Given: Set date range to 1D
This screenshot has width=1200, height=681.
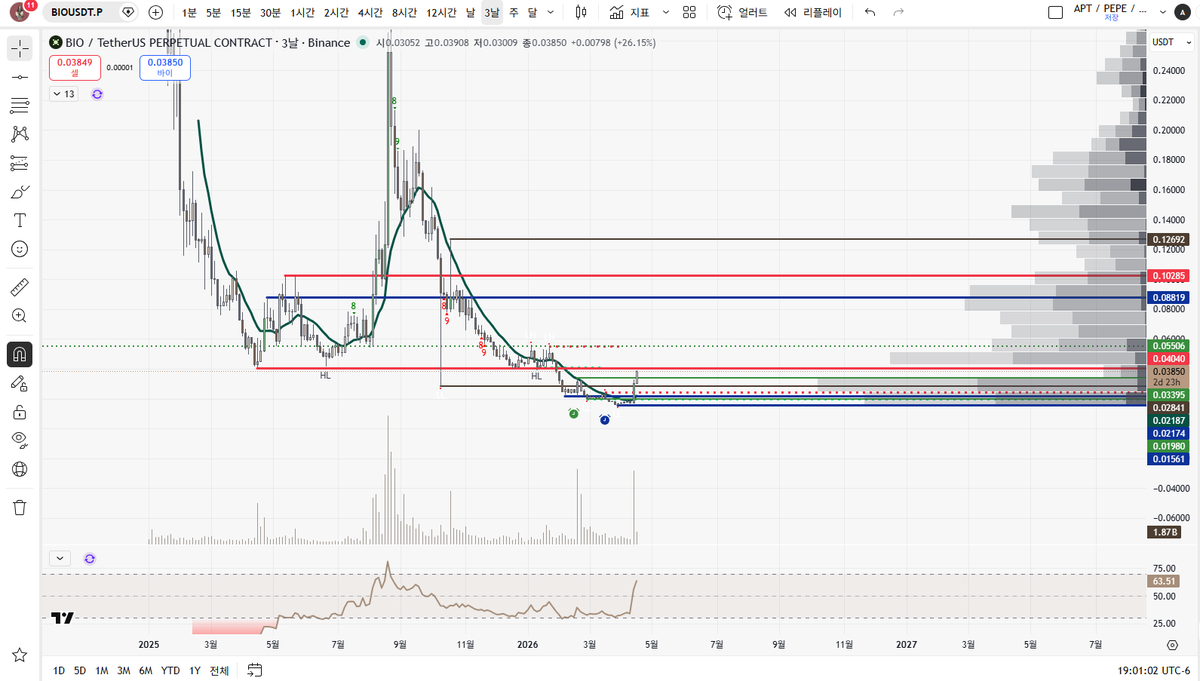Looking at the screenshot, I should [59, 670].
